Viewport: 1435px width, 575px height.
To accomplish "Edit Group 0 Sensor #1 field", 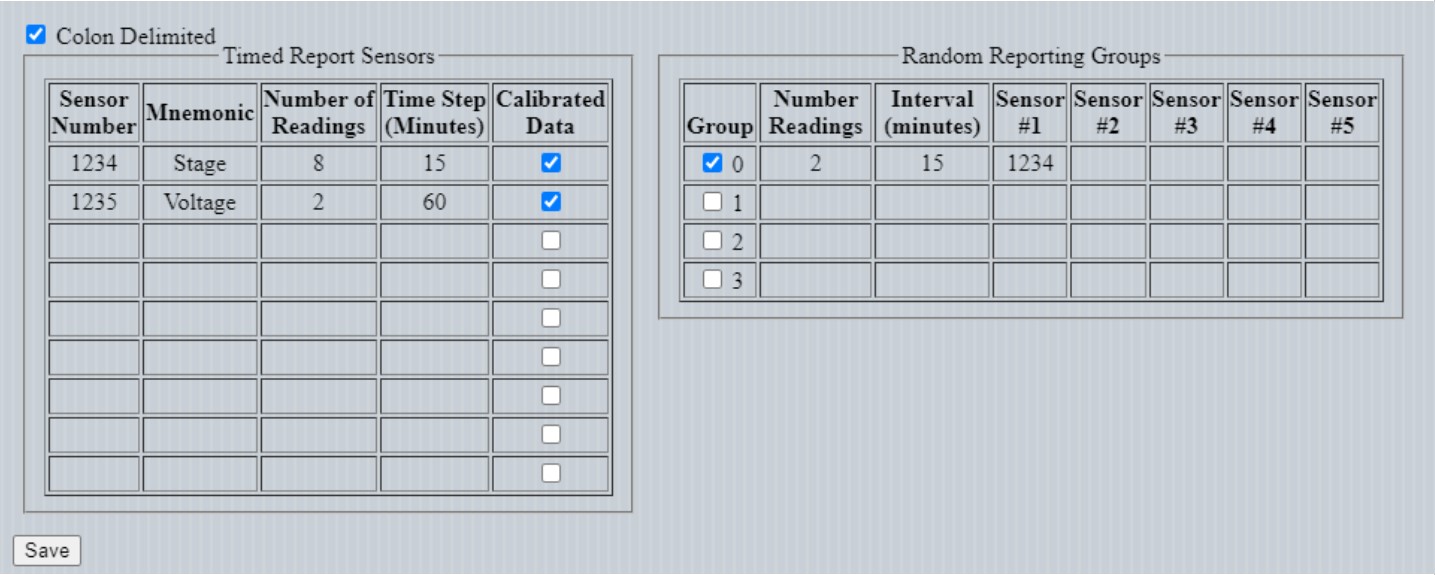I will click(x=1029, y=163).
